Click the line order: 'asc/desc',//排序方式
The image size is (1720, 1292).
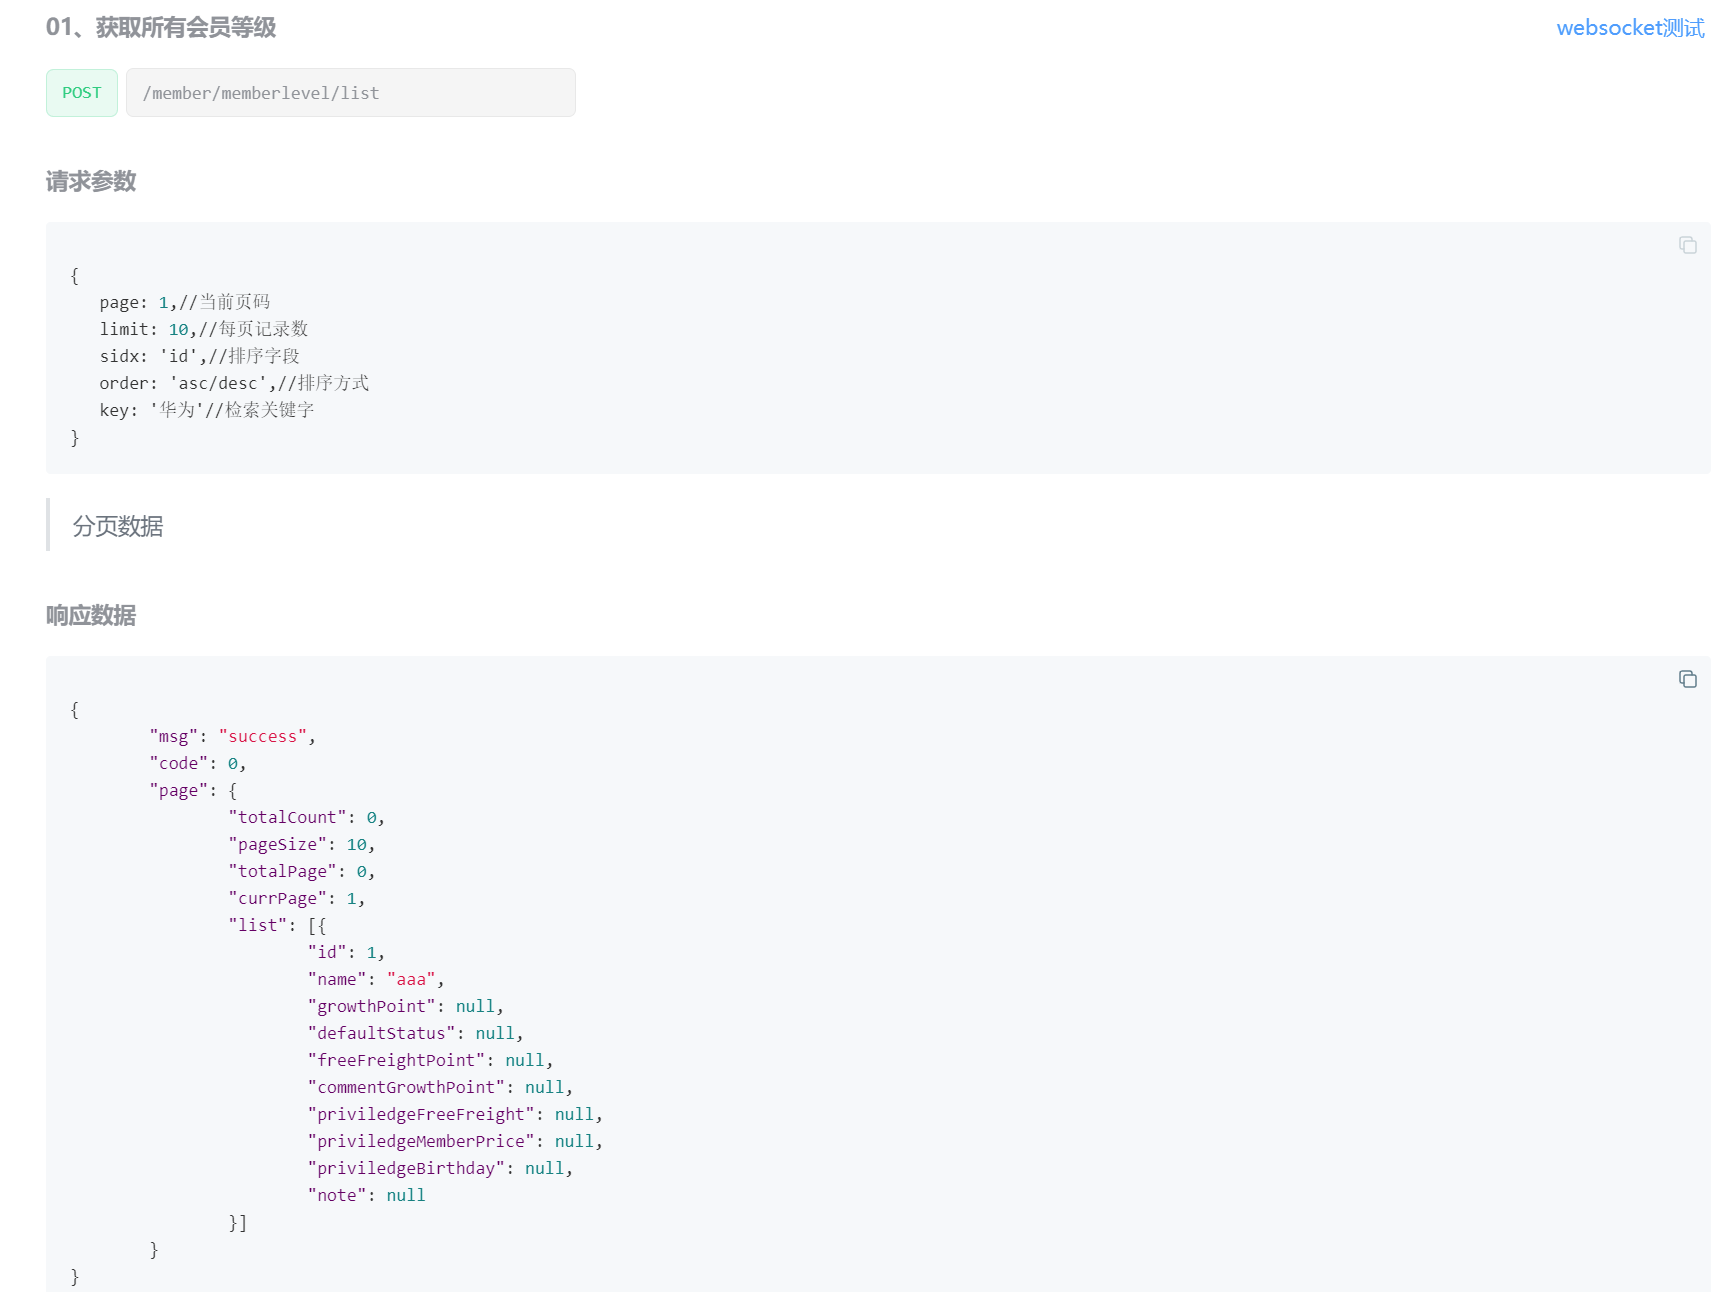234,383
